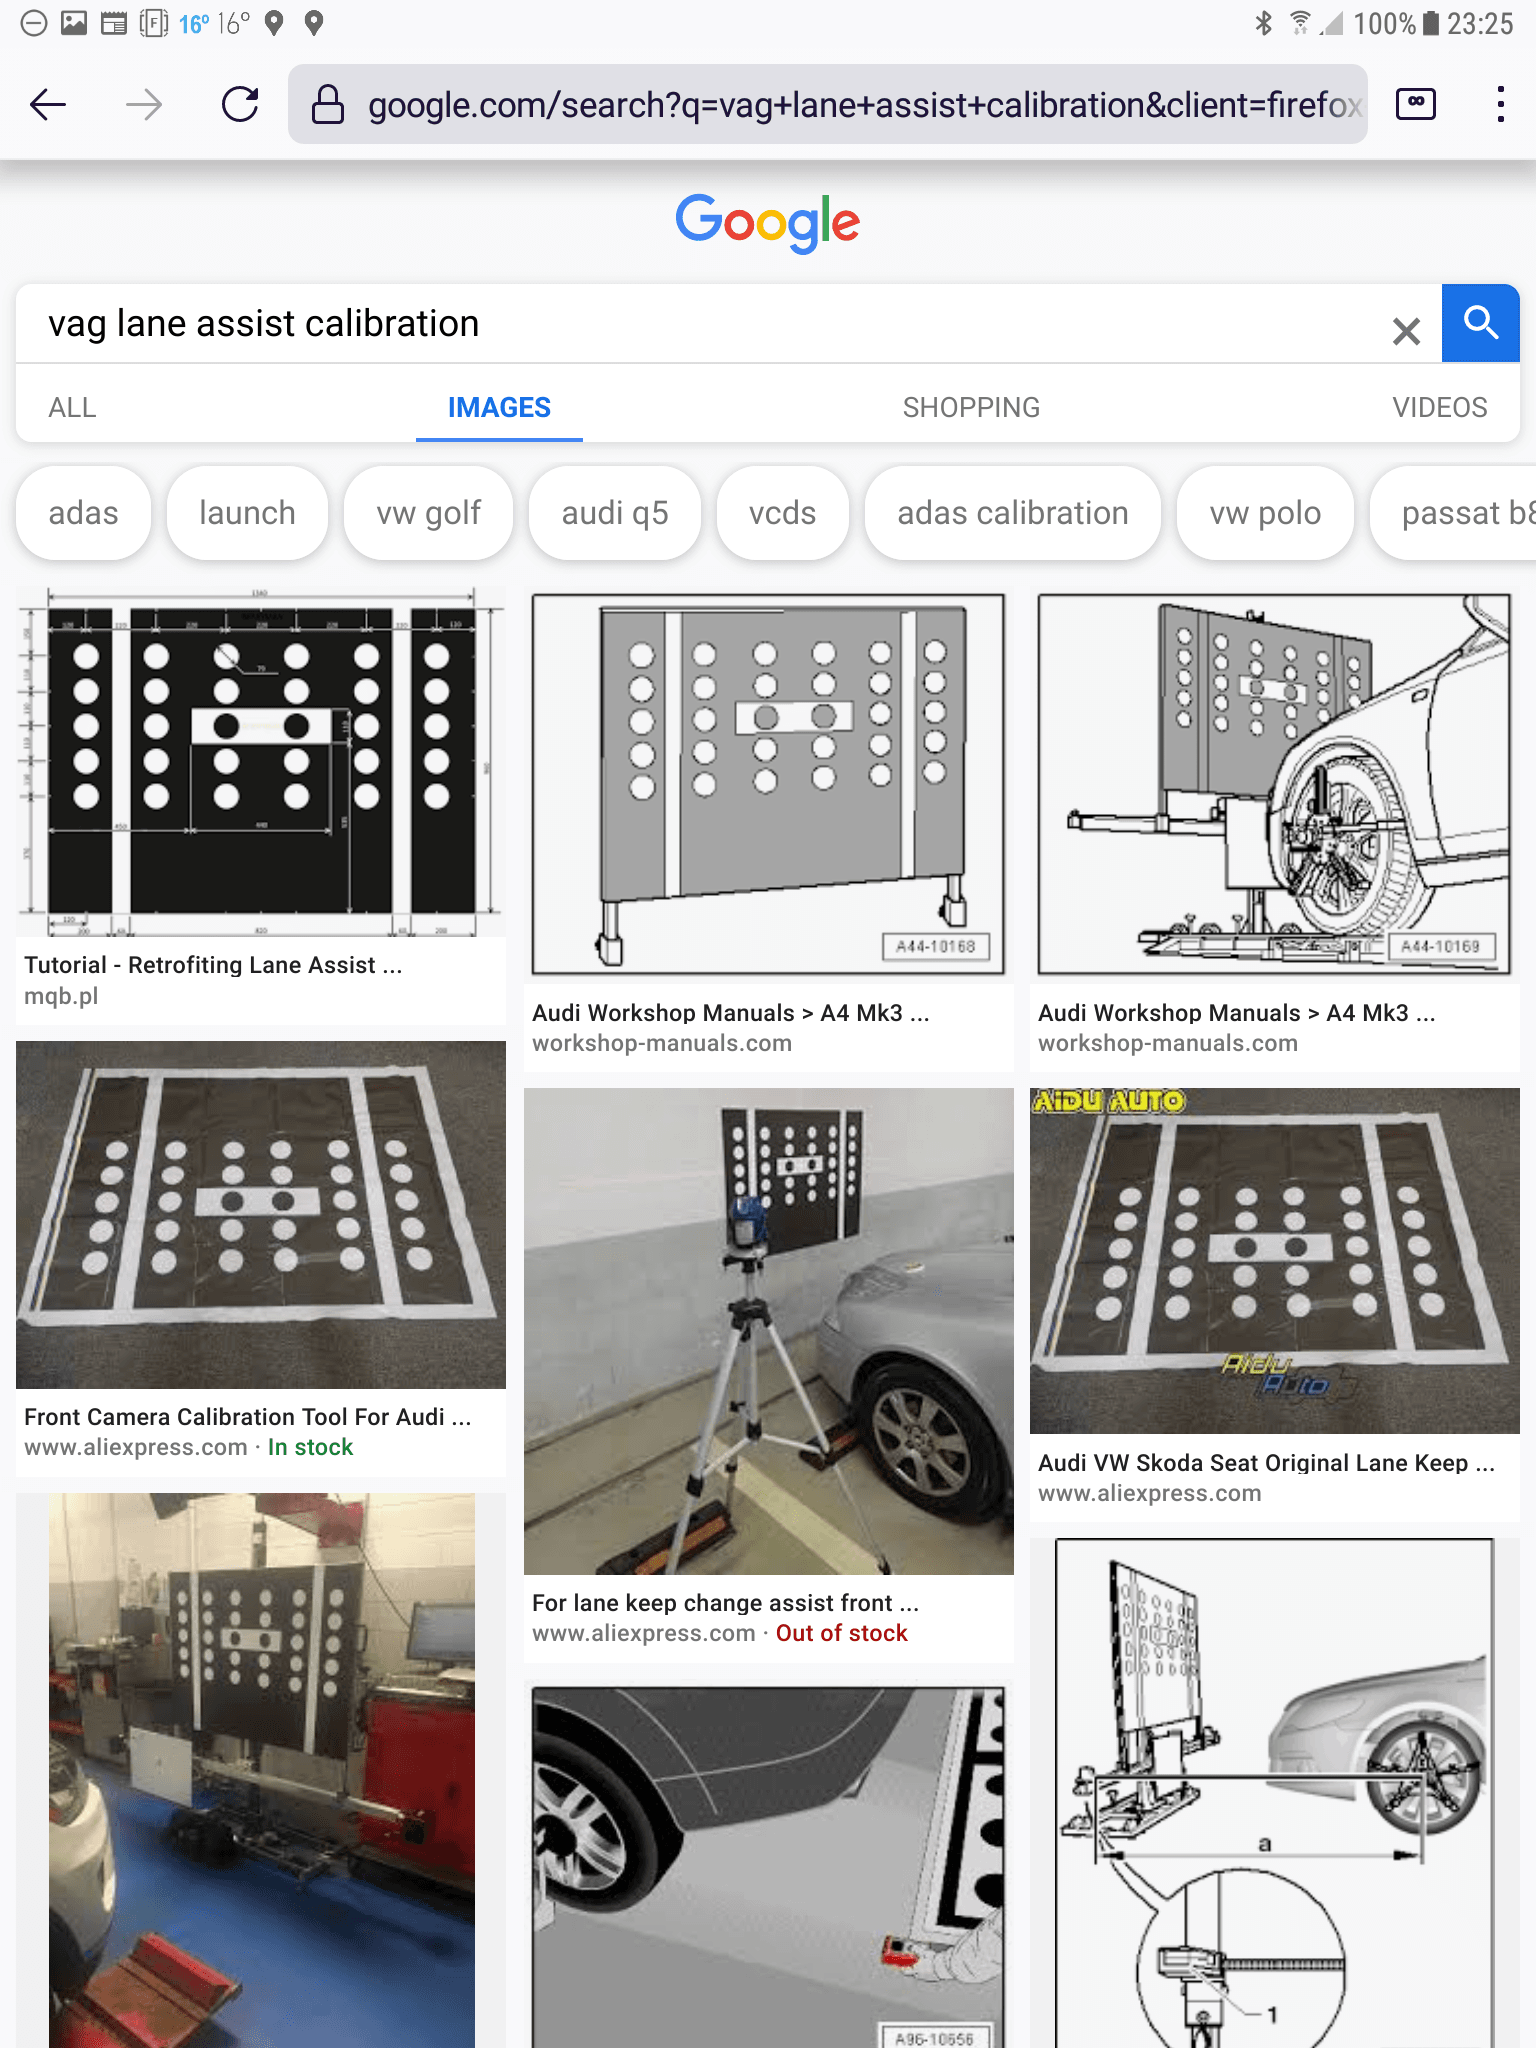Filter by the audi q5 chip
The height and width of the screenshot is (2048, 1536).
615,513
